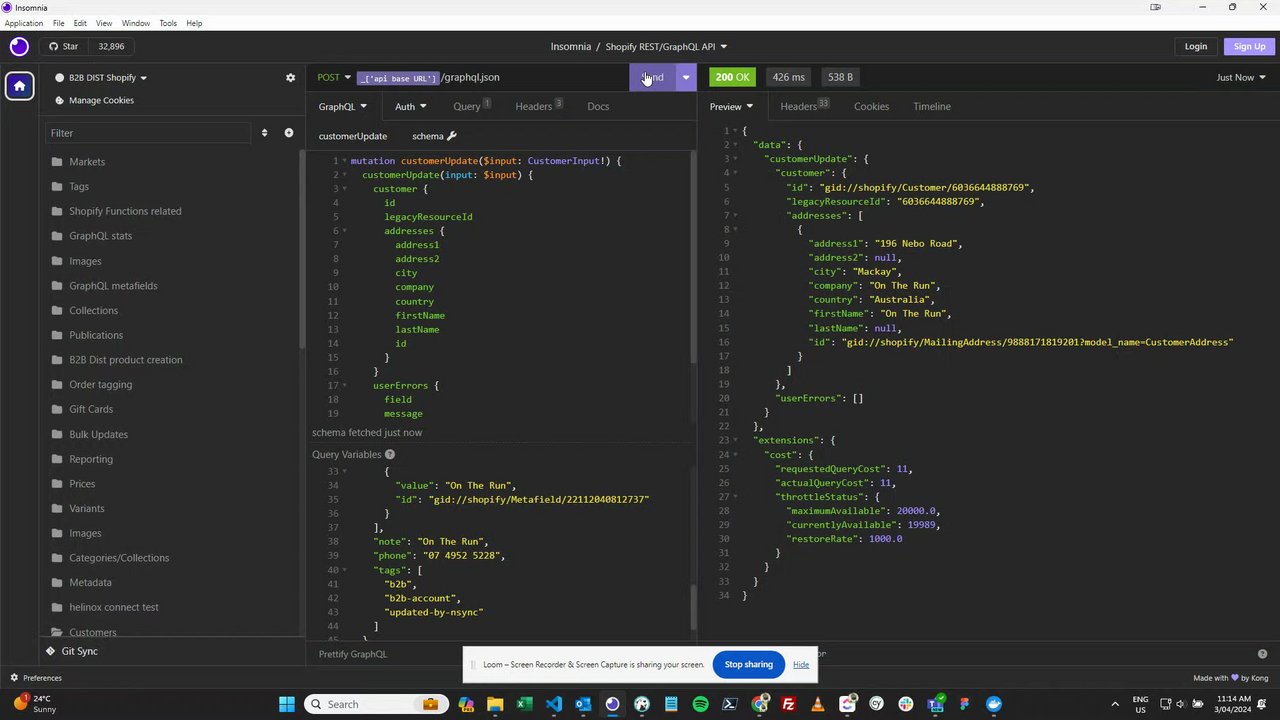This screenshot has height=720, width=1280.
Task: Open Excel from the taskbar
Action: click(524, 704)
